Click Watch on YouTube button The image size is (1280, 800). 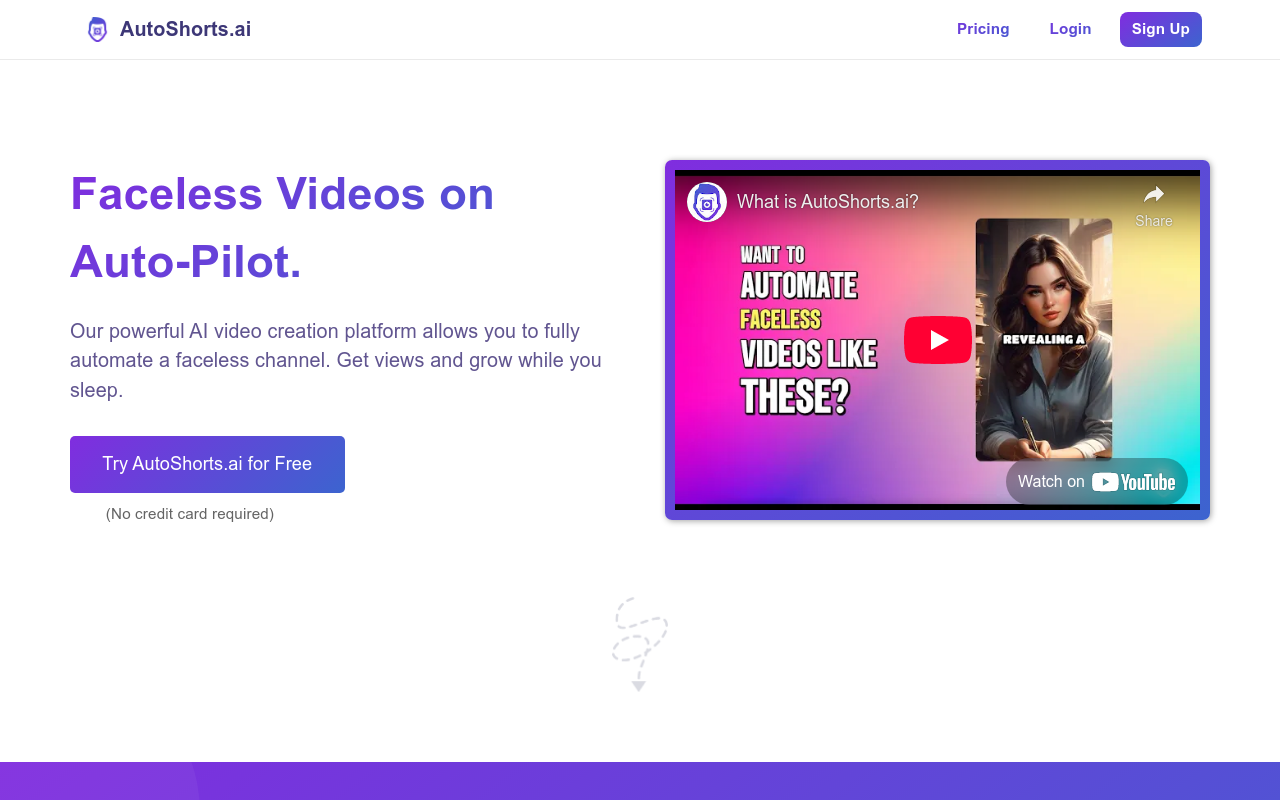[1096, 482]
